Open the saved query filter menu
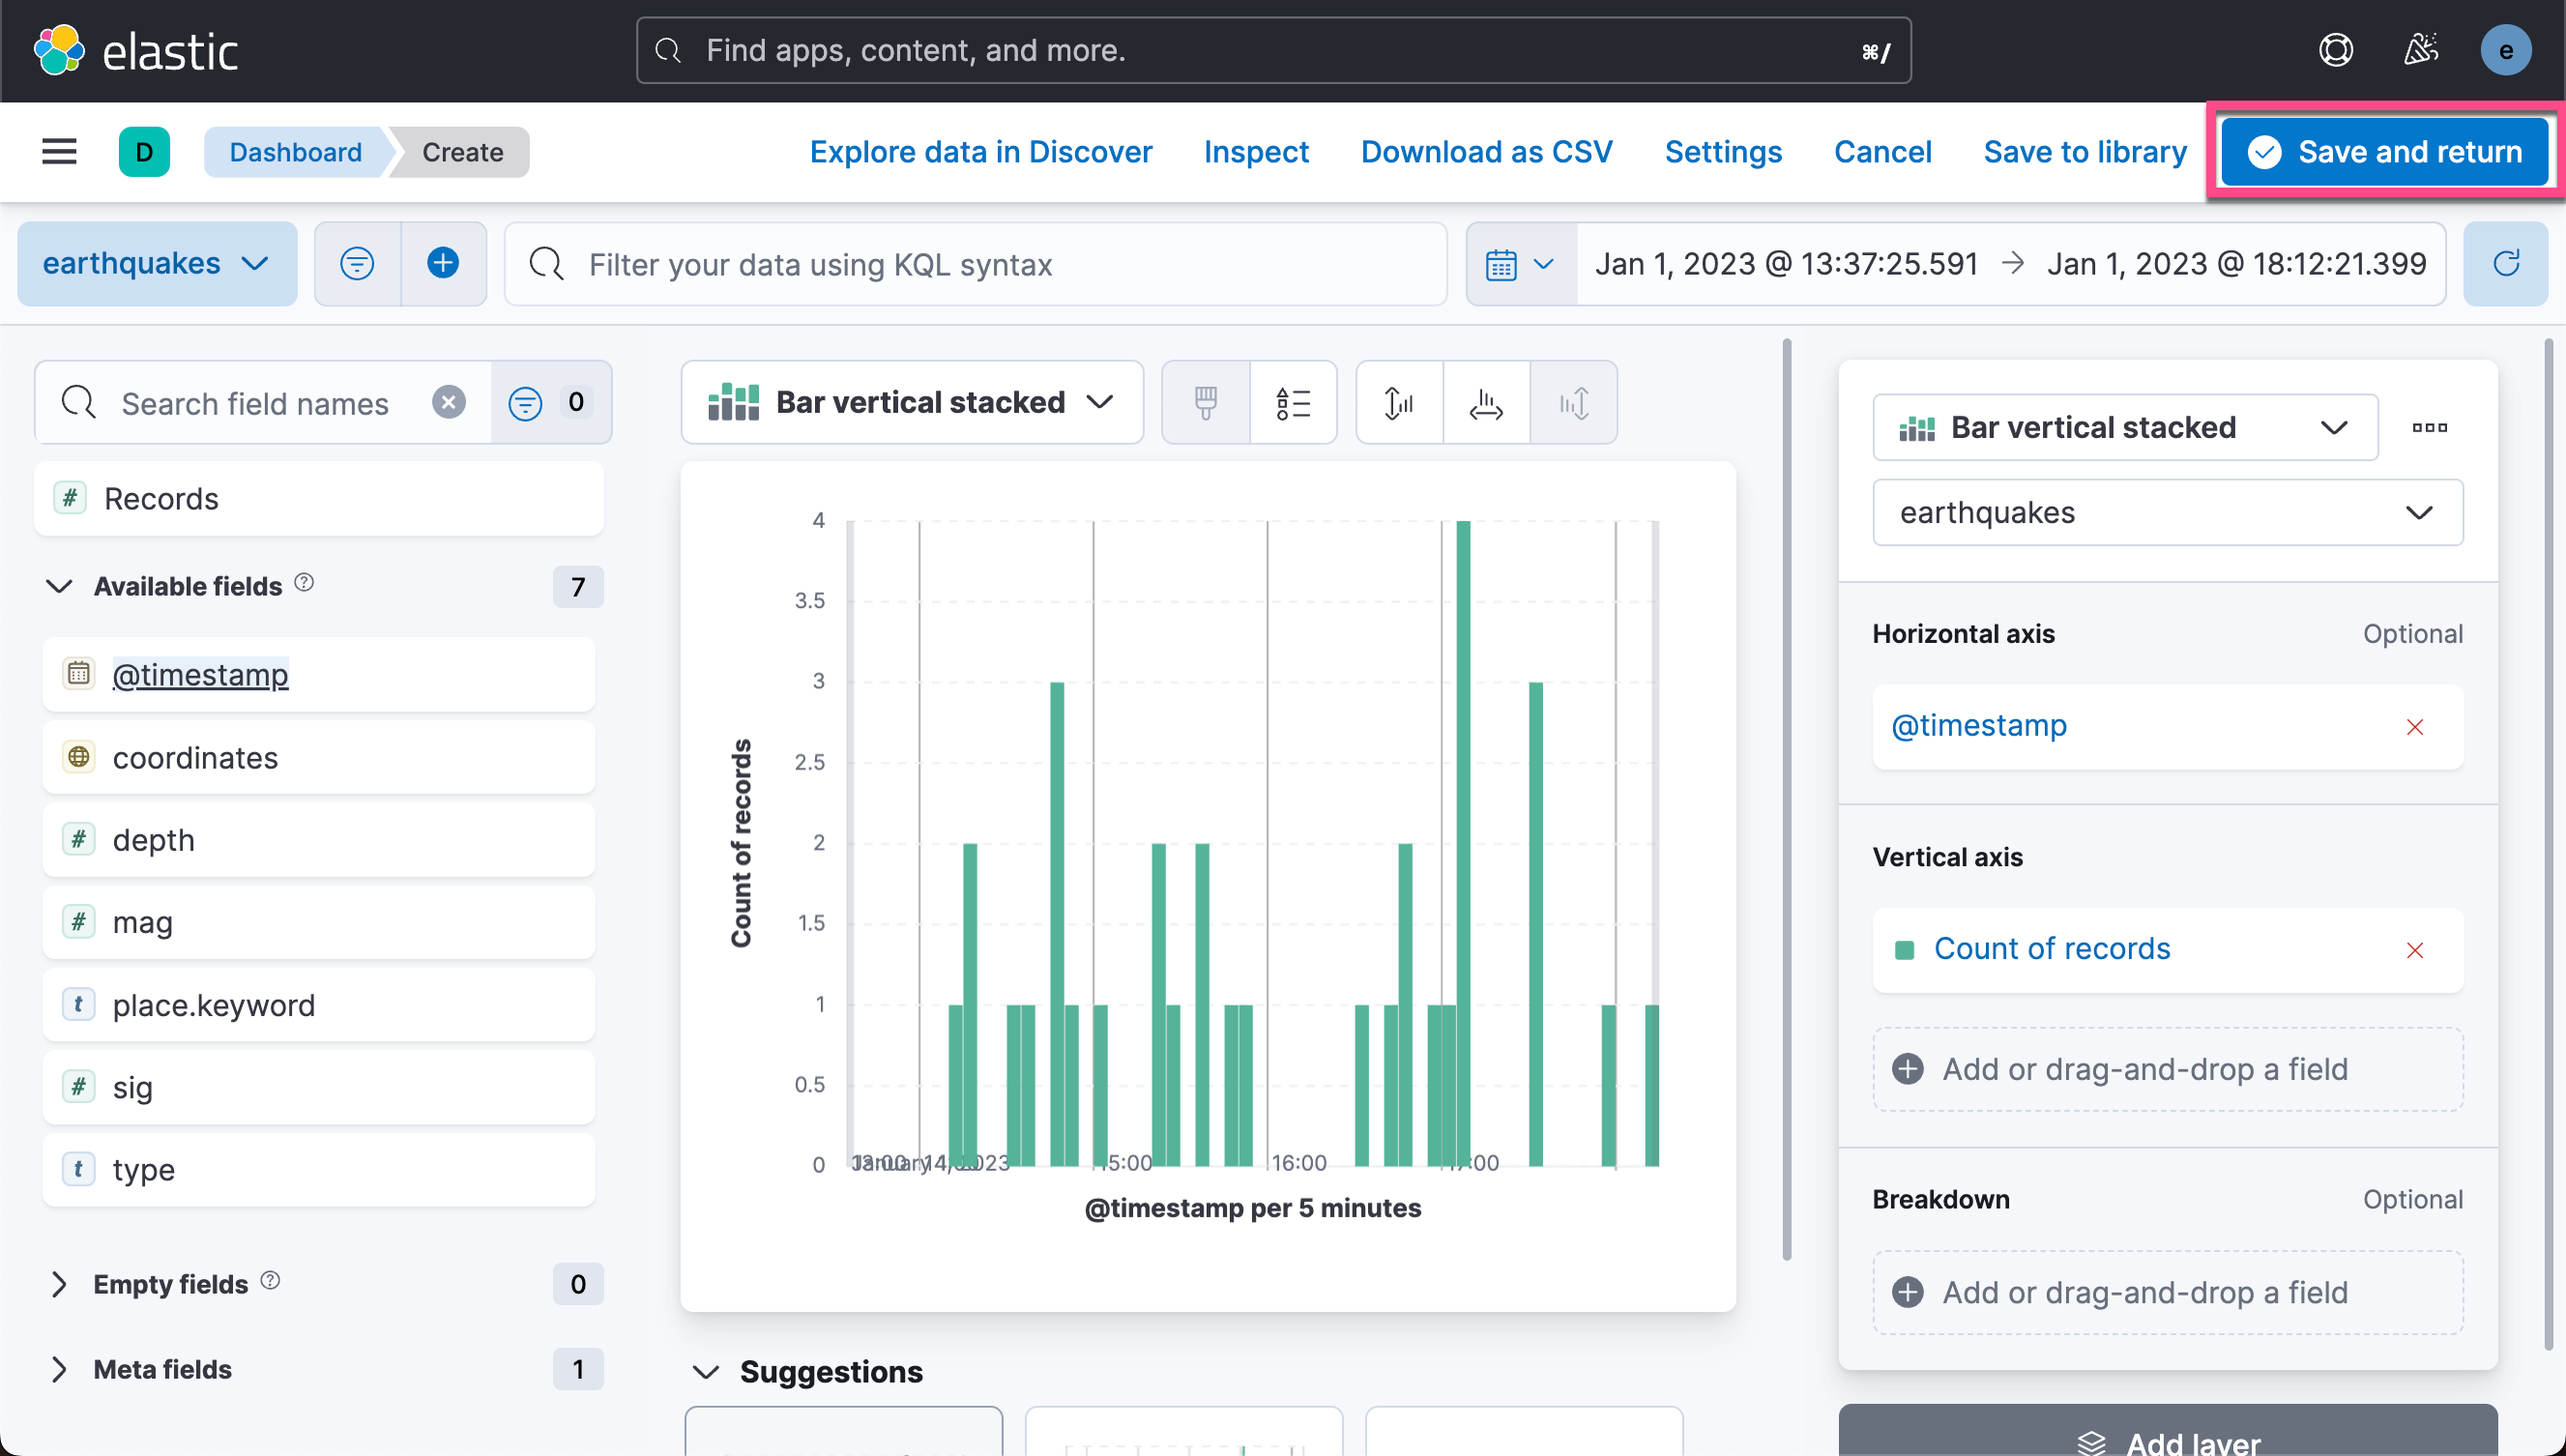 pos(357,264)
